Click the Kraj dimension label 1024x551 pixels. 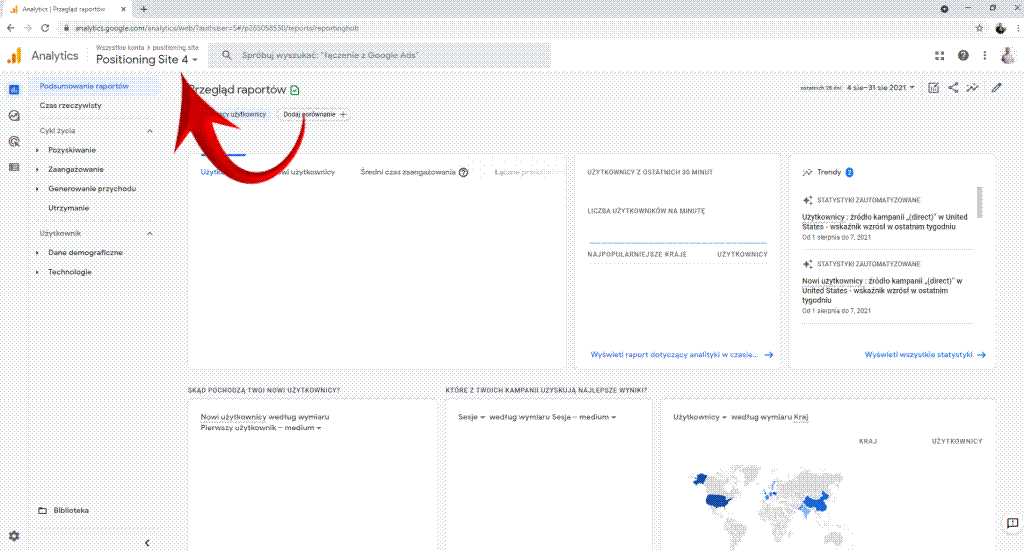tap(801, 417)
